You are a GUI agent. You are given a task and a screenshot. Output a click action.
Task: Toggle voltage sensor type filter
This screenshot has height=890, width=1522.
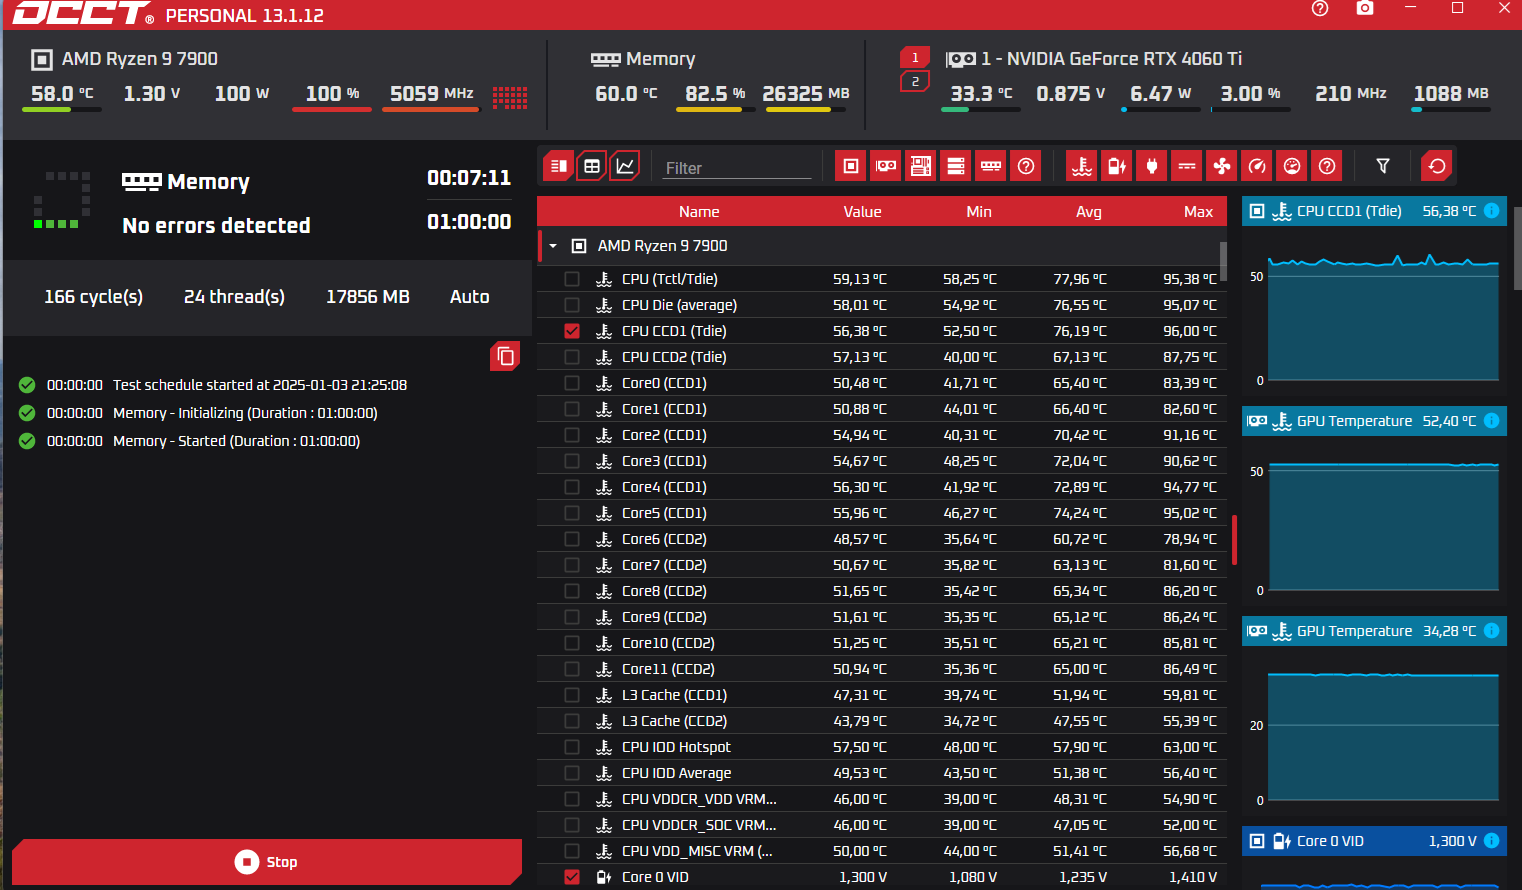coord(1117,166)
